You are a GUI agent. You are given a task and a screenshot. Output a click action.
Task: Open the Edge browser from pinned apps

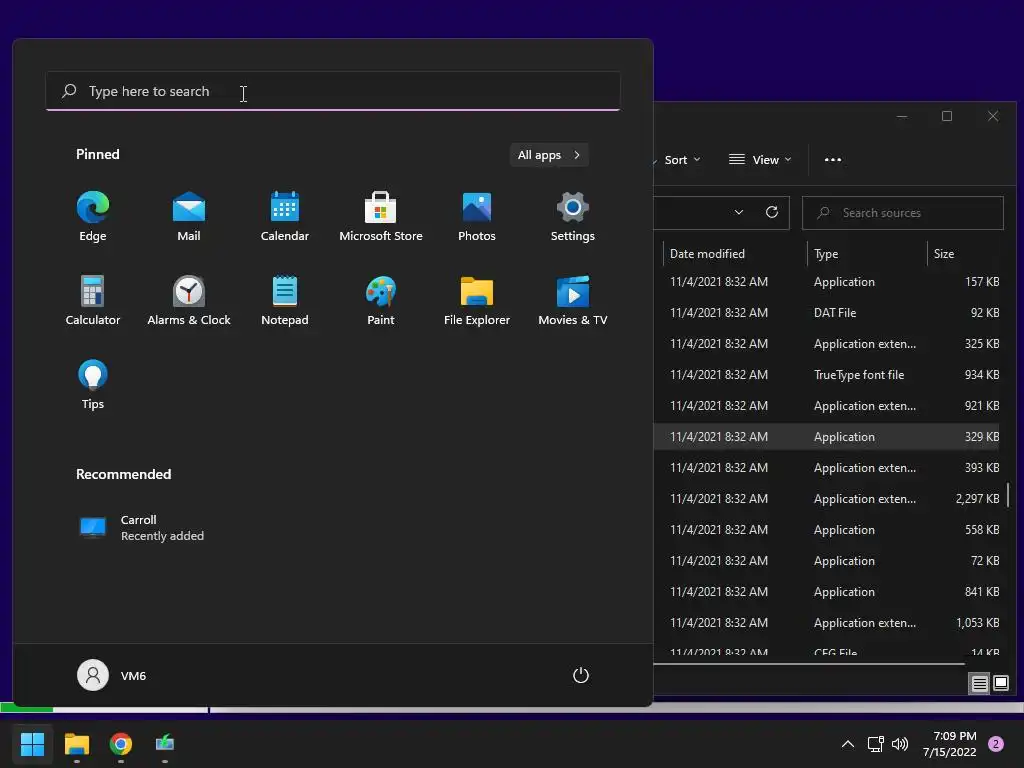click(93, 216)
